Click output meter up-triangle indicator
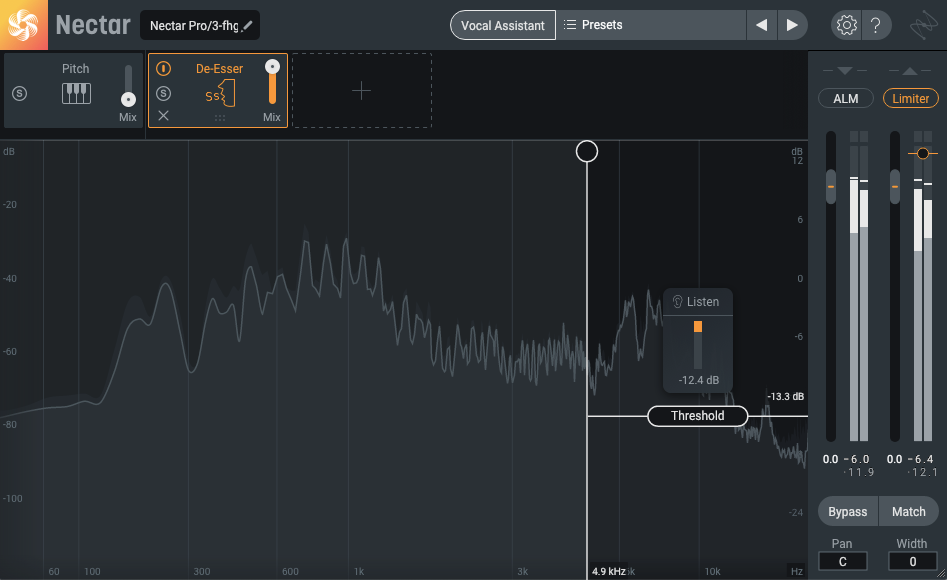This screenshot has width=947, height=580. tap(910, 71)
